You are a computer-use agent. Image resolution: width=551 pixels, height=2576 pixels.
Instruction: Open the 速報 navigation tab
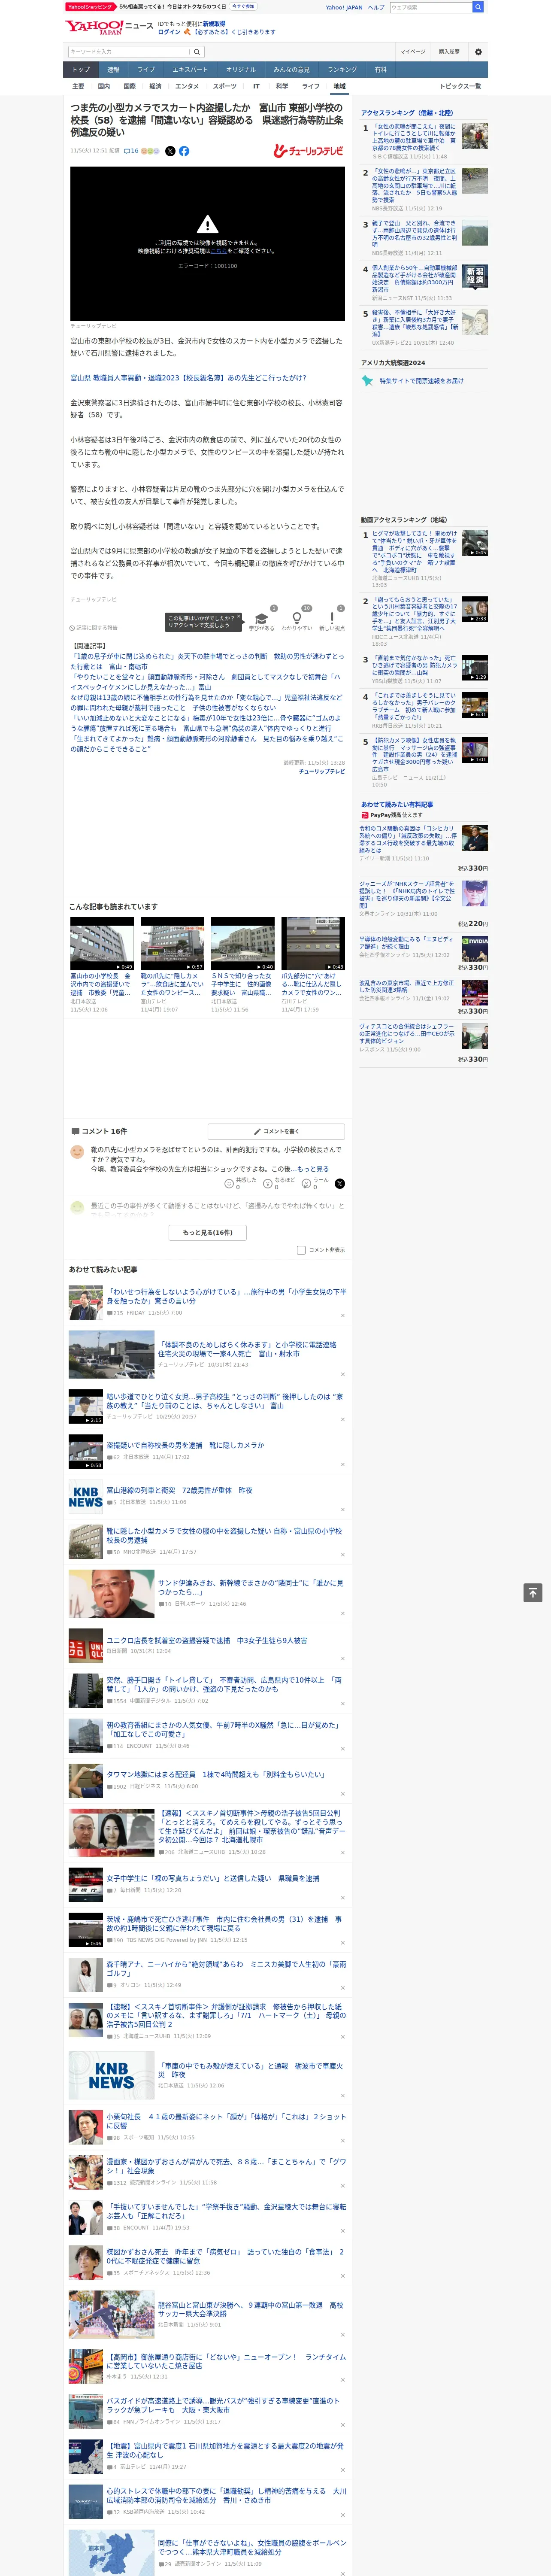[113, 70]
